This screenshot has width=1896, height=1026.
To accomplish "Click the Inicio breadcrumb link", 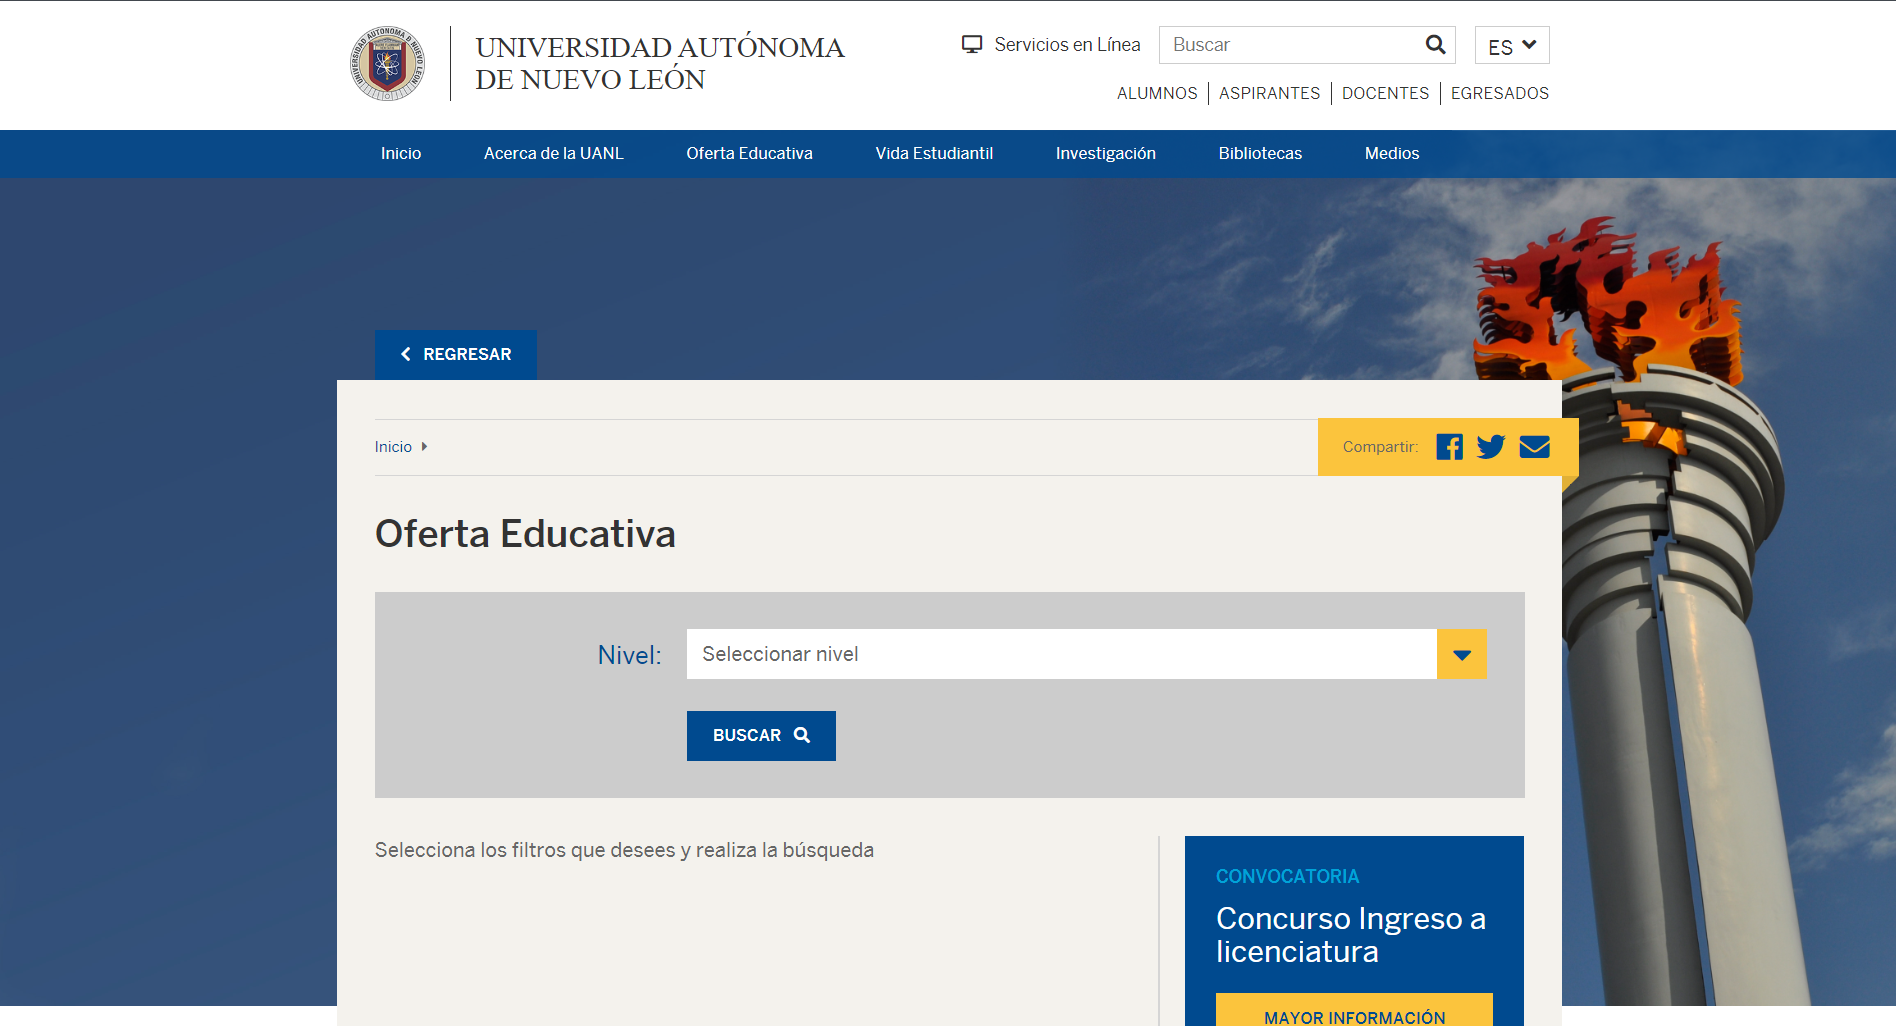I will click(x=393, y=447).
